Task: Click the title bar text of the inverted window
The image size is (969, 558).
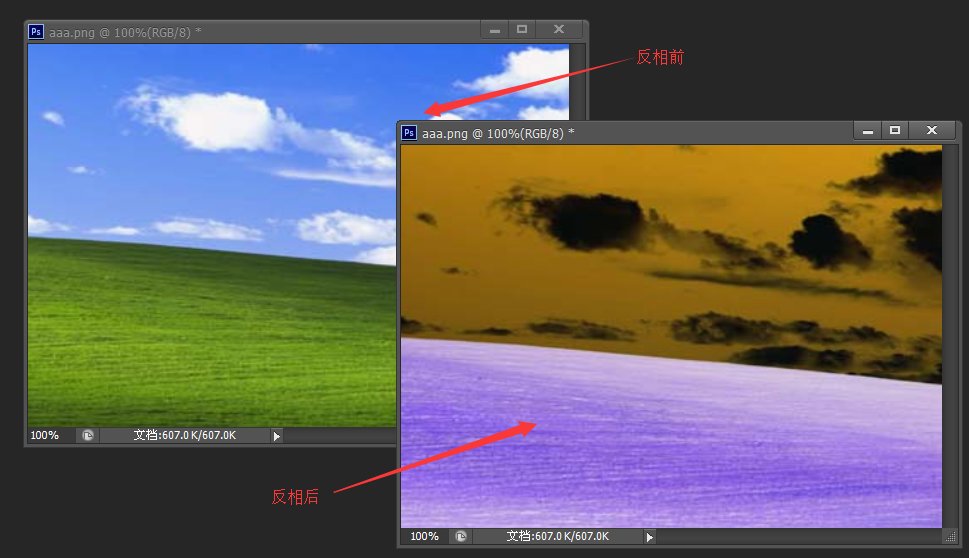Action: 498,133
